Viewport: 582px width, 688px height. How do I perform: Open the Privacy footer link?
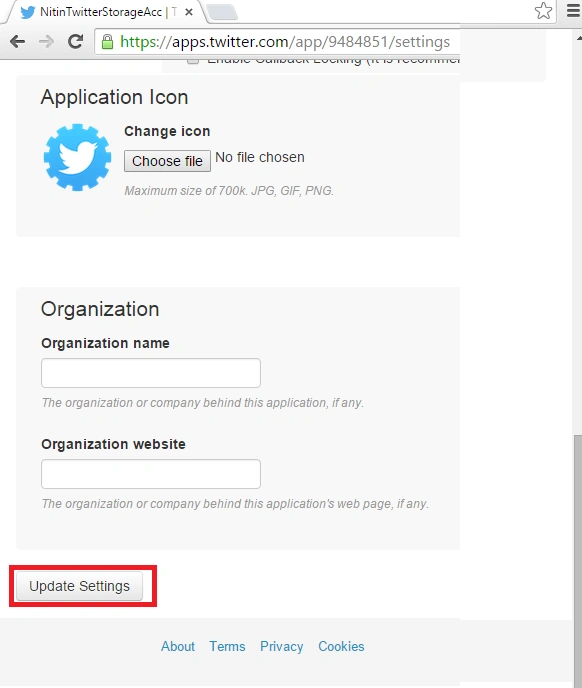point(281,646)
